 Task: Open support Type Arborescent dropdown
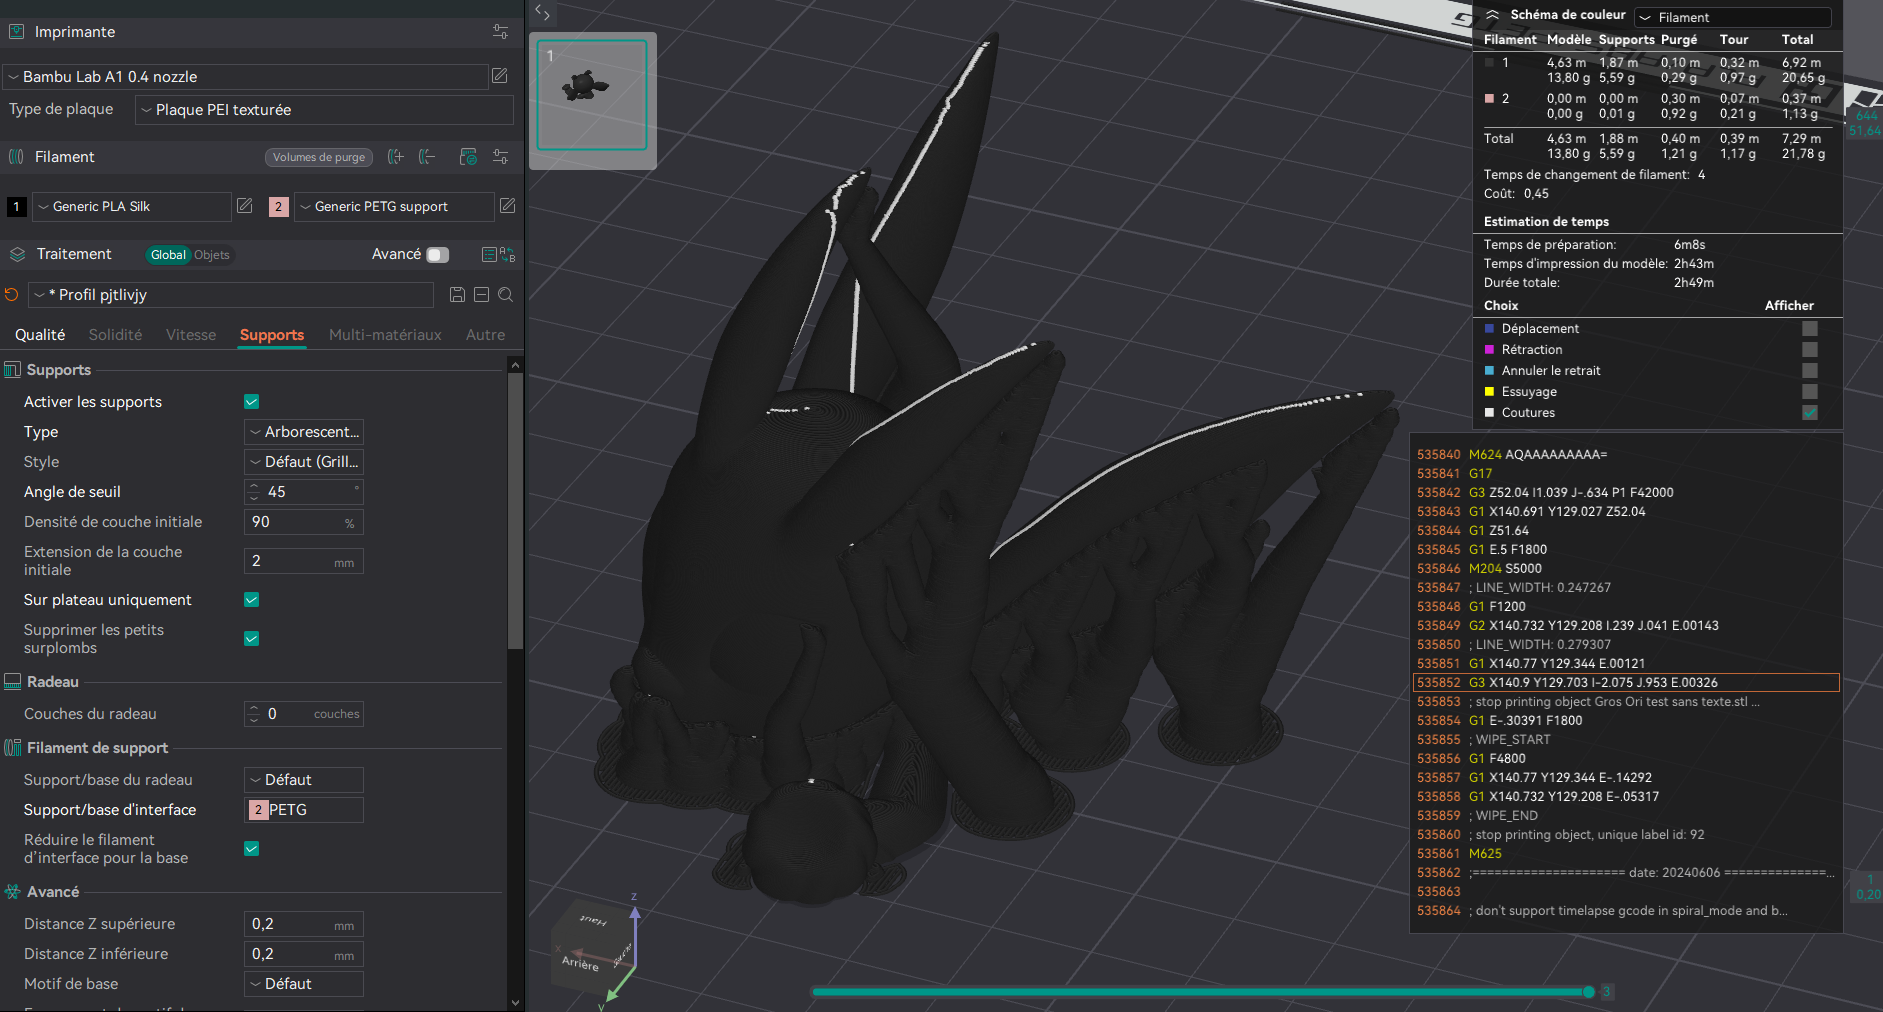tap(304, 432)
